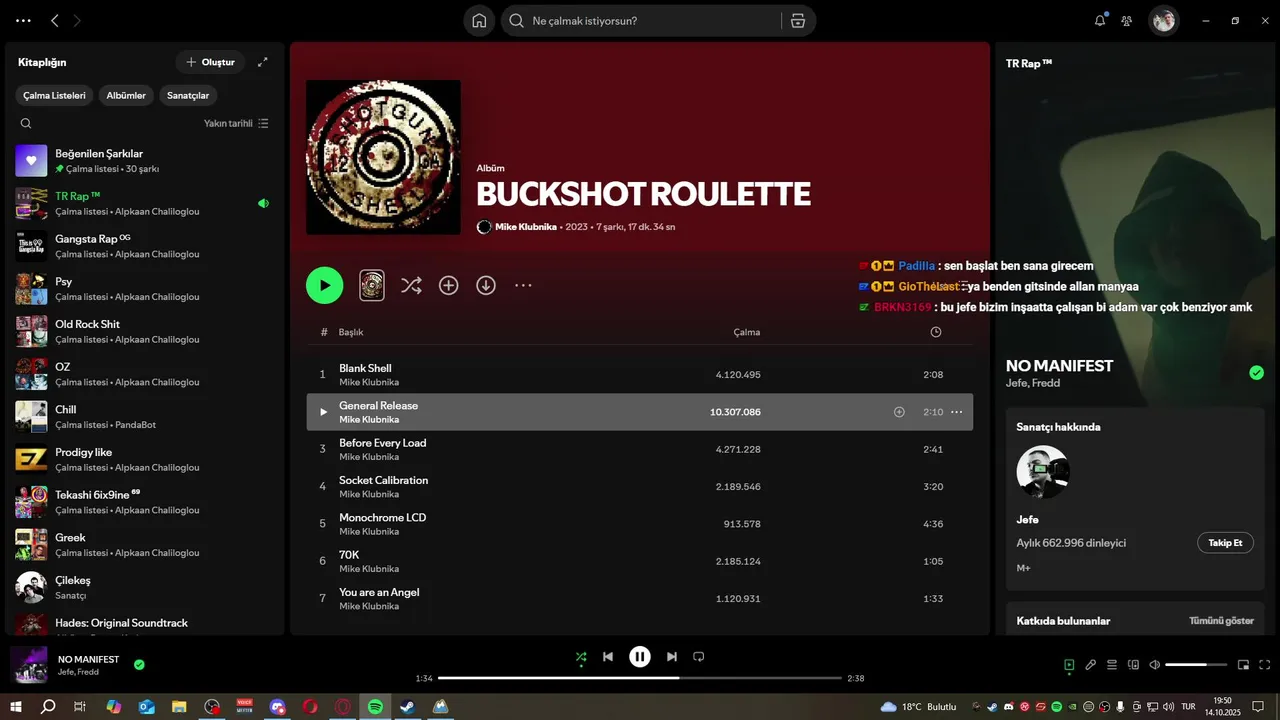Open the Browse icon in search bar
The height and width of the screenshot is (720, 1280).
[797, 21]
